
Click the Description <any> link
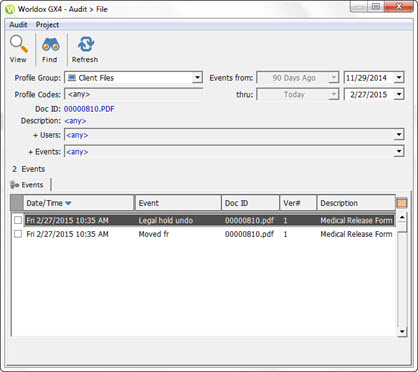coord(75,121)
